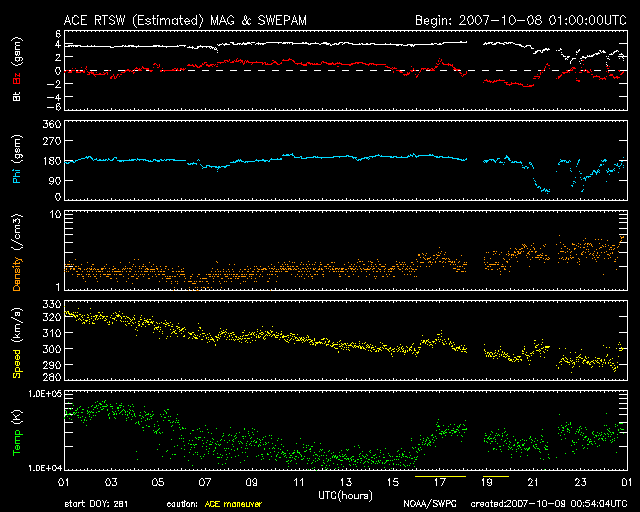Click the short yellow maneuver bar near hour 19
Viewport: 640px width, 512px height.
496,476
